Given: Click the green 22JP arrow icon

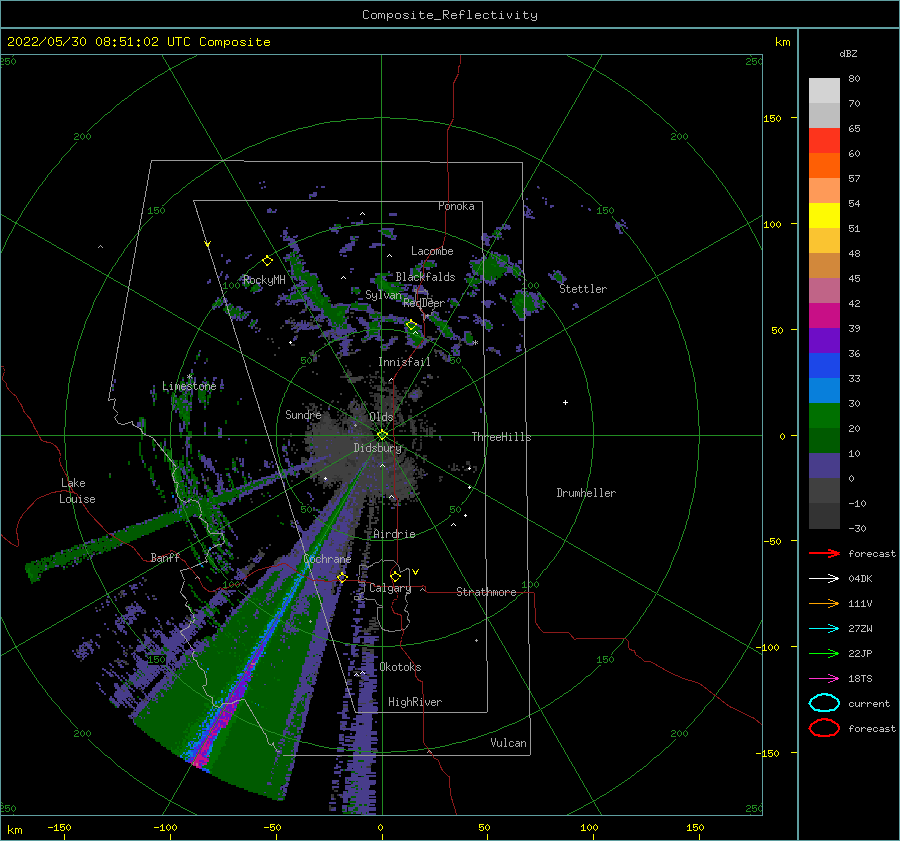Looking at the screenshot, I should (824, 653).
